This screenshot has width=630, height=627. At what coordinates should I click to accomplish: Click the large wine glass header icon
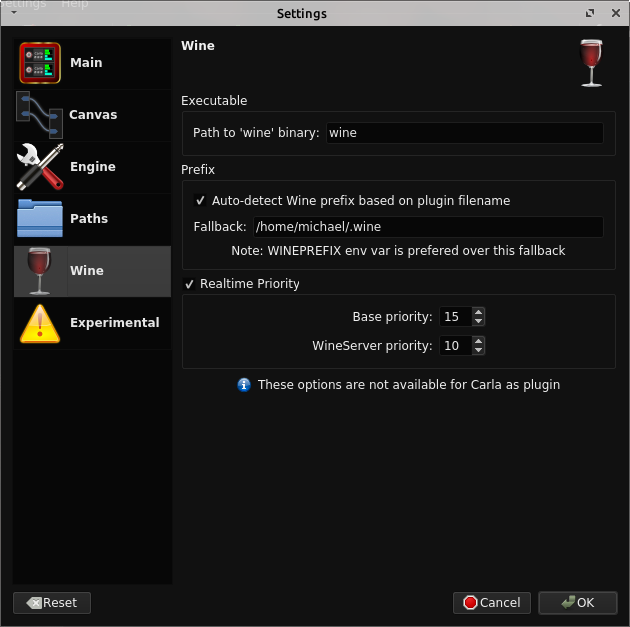[x=591, y=63]
